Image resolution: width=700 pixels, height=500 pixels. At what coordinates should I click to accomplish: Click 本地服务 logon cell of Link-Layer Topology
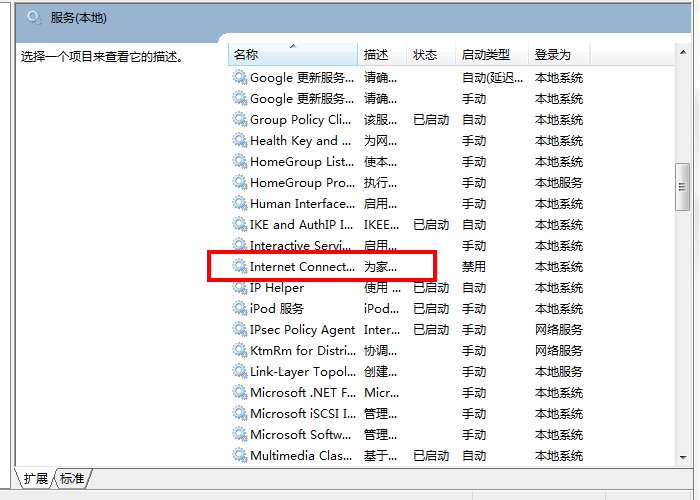[x=559, y=371]
